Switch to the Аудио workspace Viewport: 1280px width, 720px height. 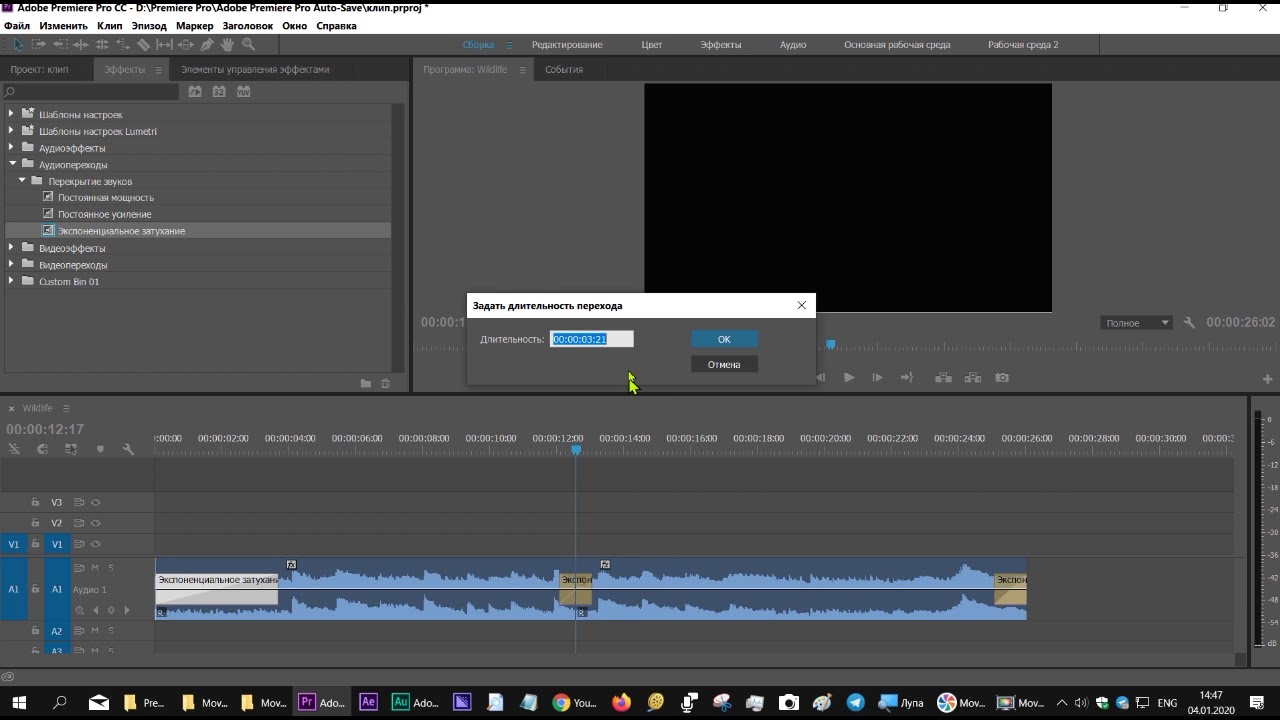coord(793,45)
